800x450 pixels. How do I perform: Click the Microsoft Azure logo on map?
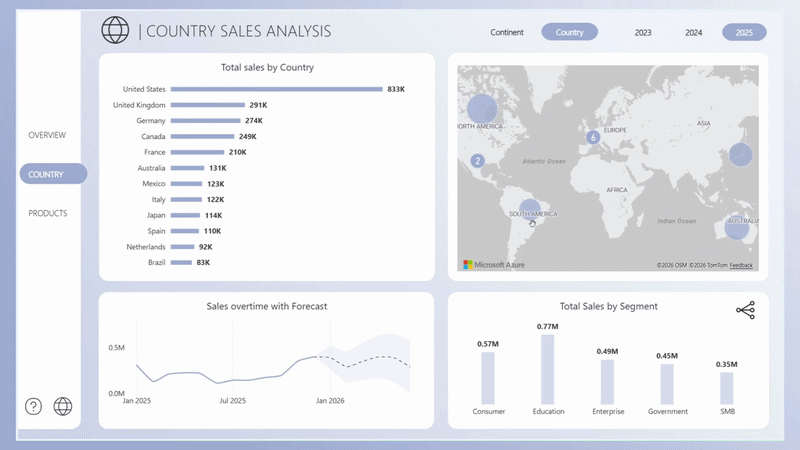click(493, 265)
